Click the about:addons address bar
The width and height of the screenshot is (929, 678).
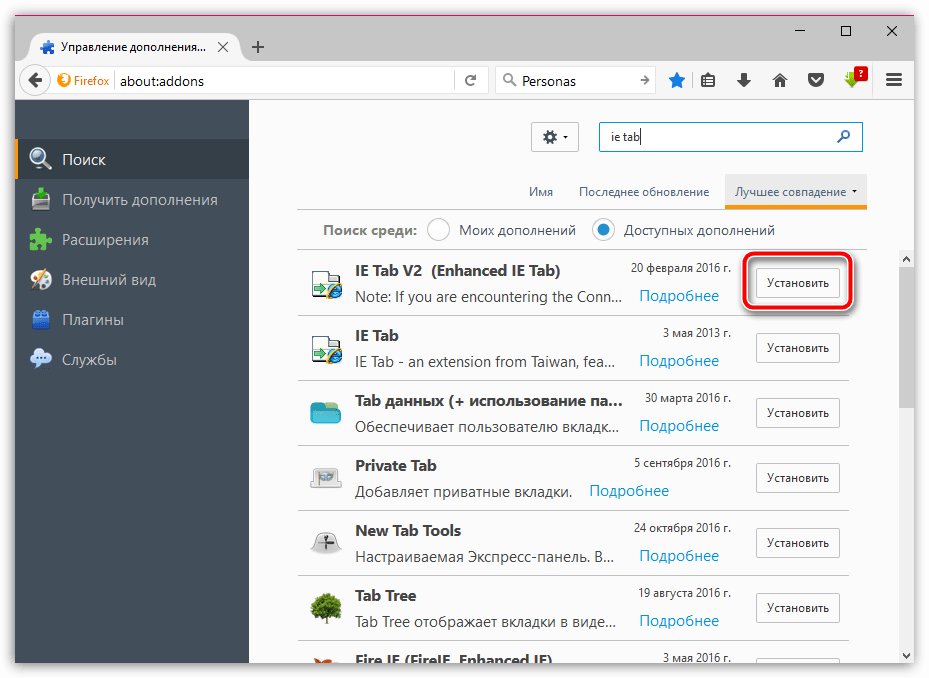(x=286, y=81)
